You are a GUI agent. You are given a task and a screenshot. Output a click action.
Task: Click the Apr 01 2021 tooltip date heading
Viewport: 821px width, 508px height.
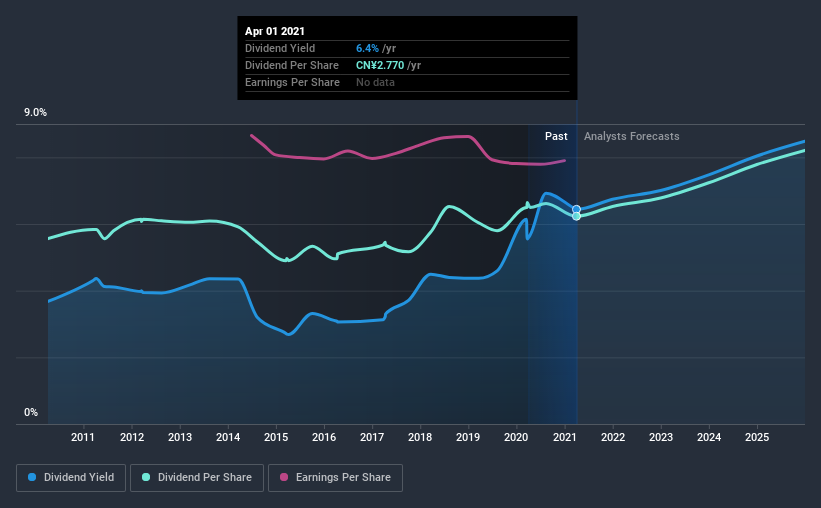275,31
